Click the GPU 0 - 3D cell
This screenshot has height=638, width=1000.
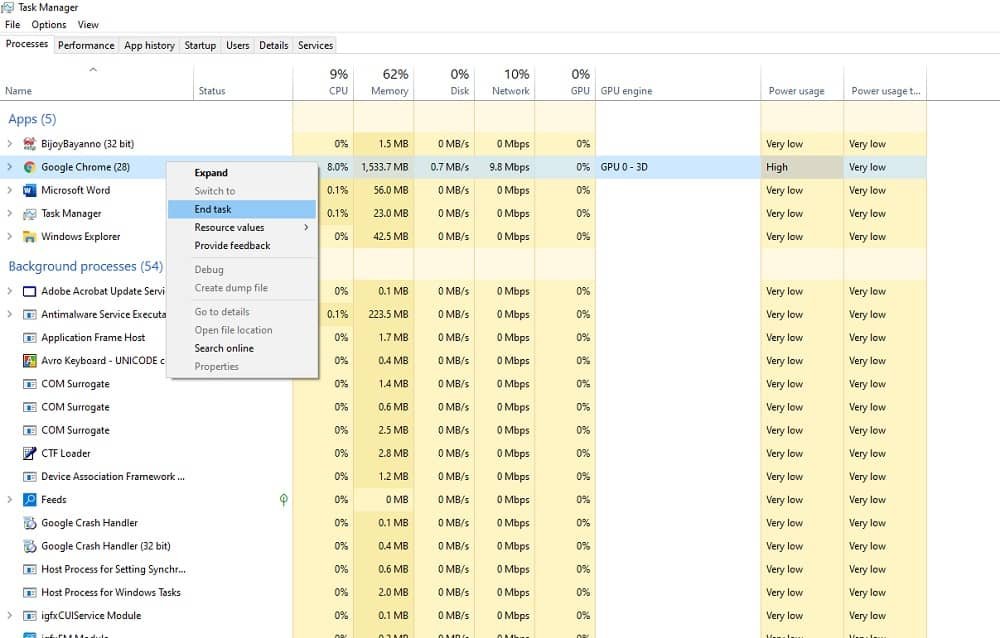coord(678,167)
